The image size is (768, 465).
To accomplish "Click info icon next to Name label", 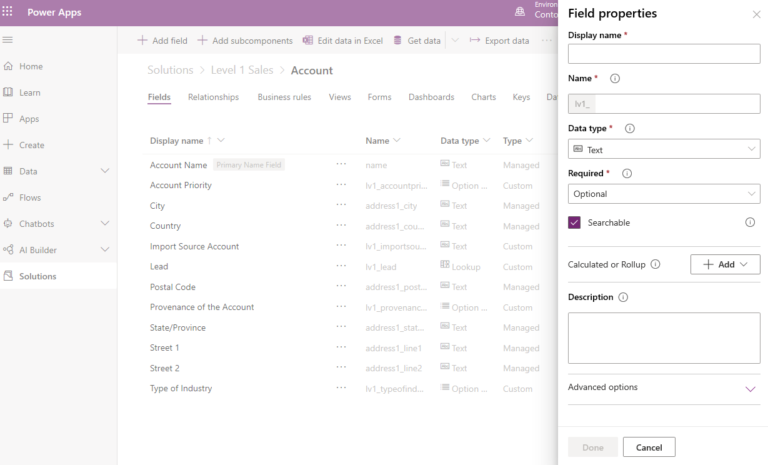I will 615,78.
